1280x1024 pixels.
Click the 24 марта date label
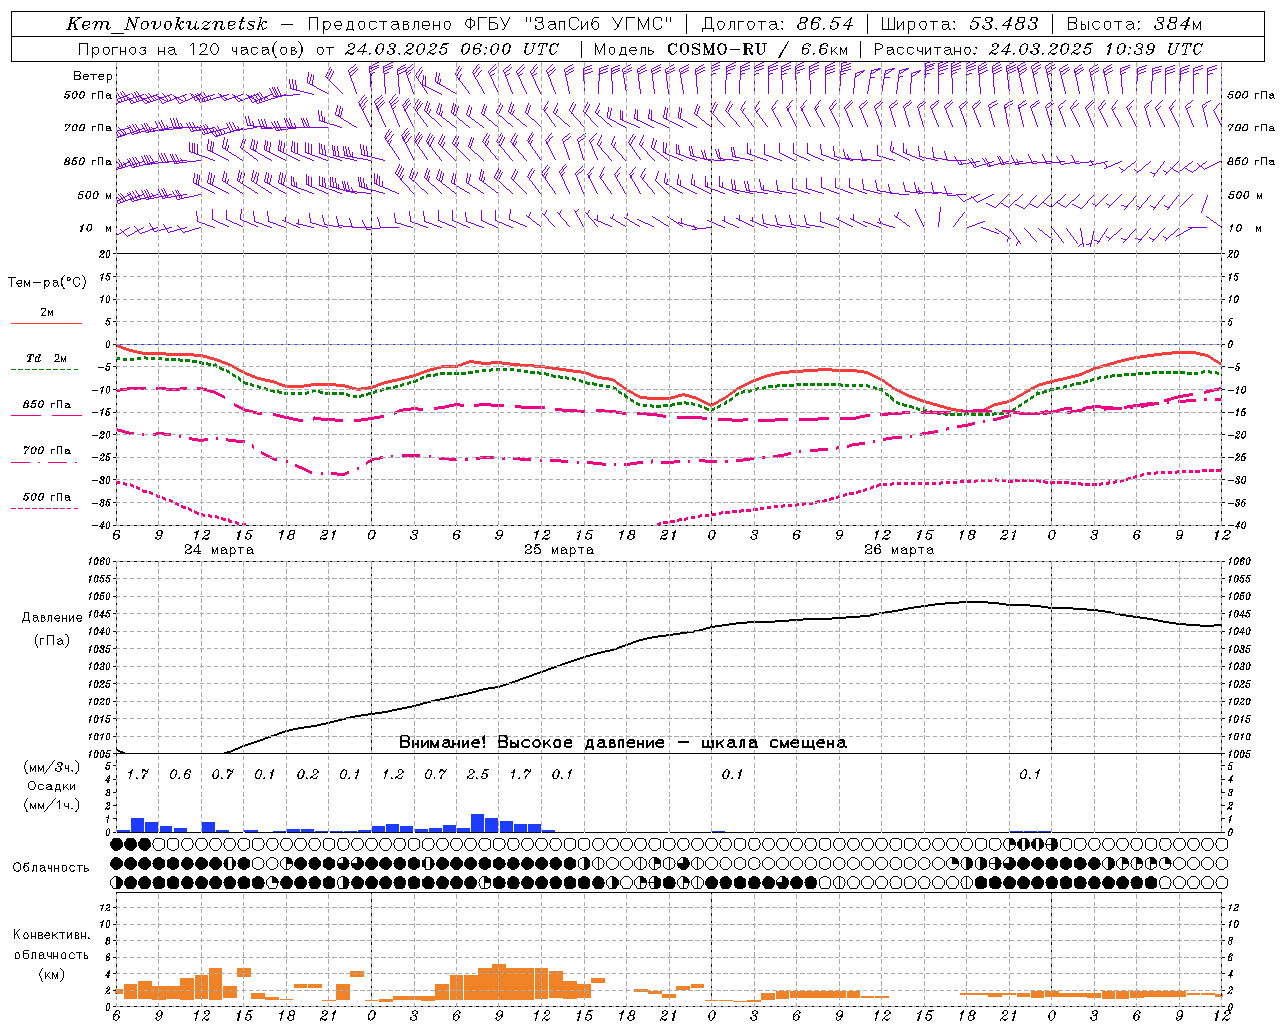click(219, 550)
